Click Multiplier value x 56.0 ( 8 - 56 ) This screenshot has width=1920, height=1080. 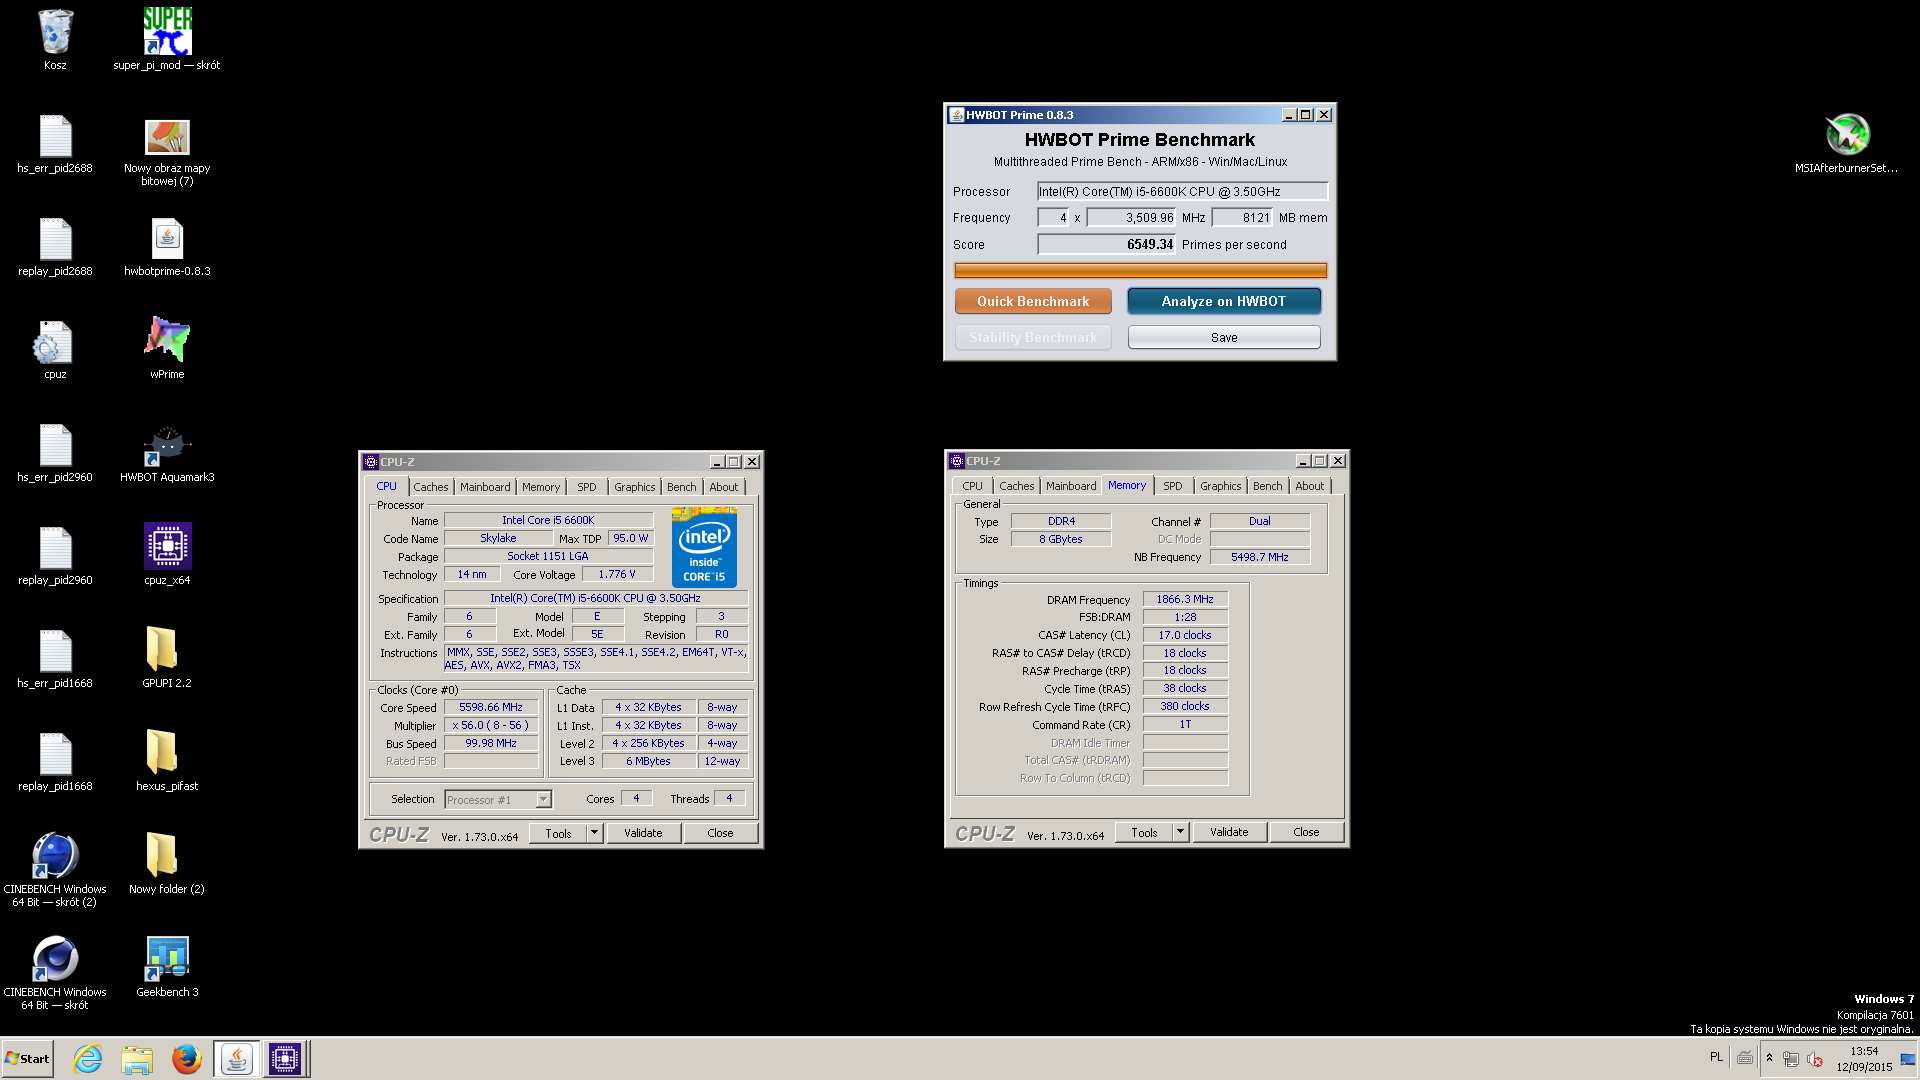490,725
